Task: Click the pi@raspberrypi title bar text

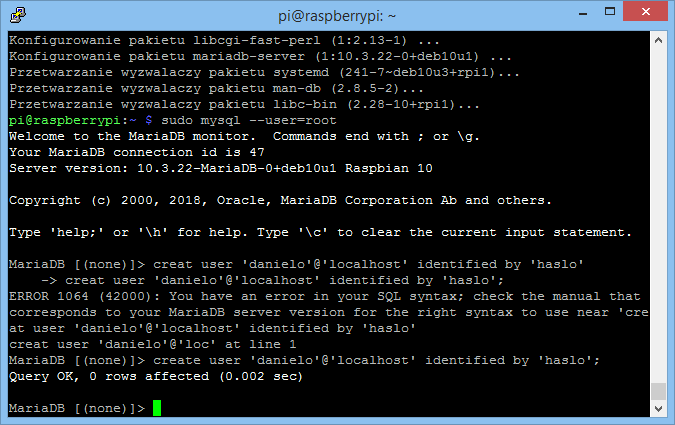Action: [x=338, y=13]
